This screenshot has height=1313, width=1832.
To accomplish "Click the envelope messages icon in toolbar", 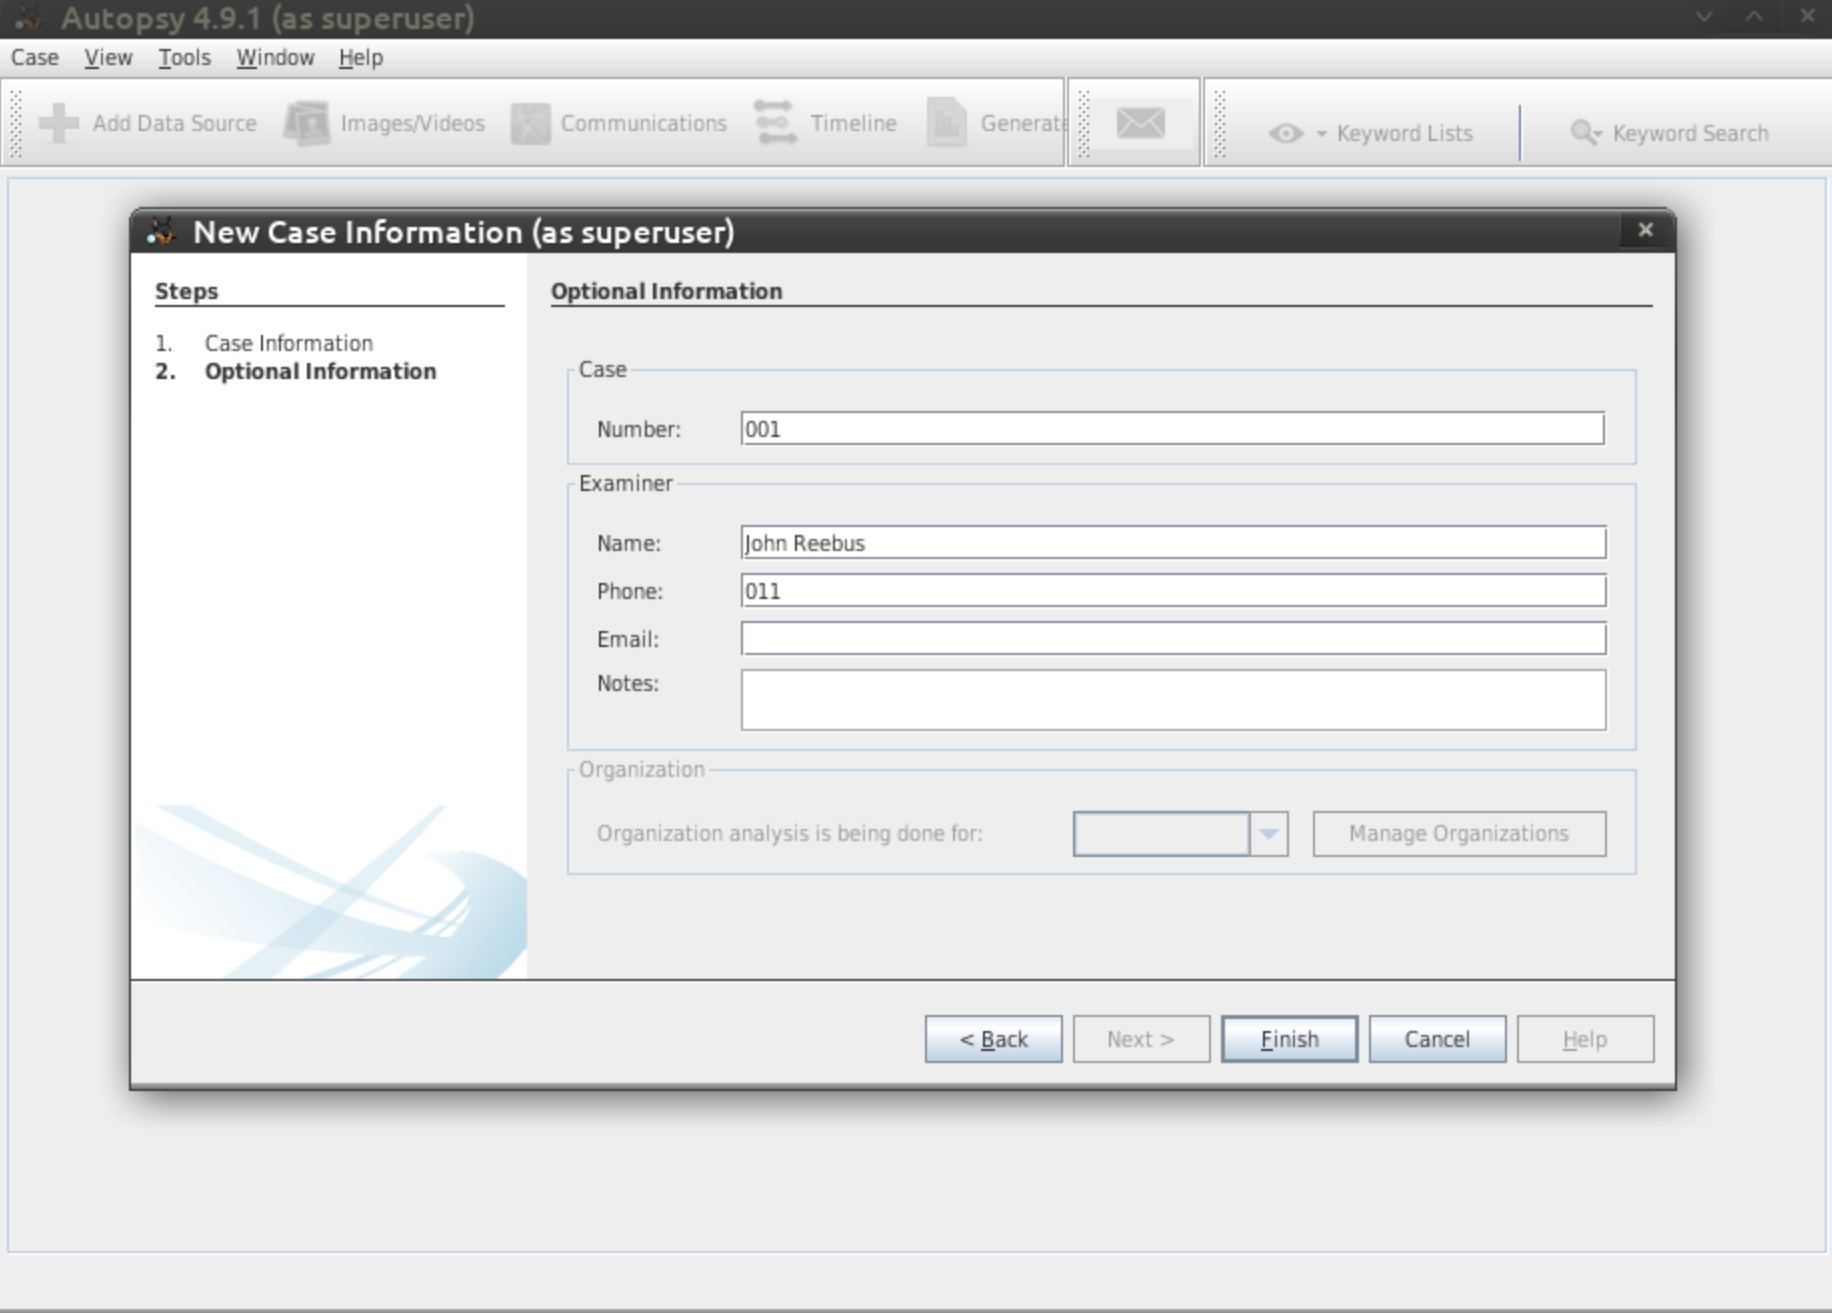I will (1141, 123).
